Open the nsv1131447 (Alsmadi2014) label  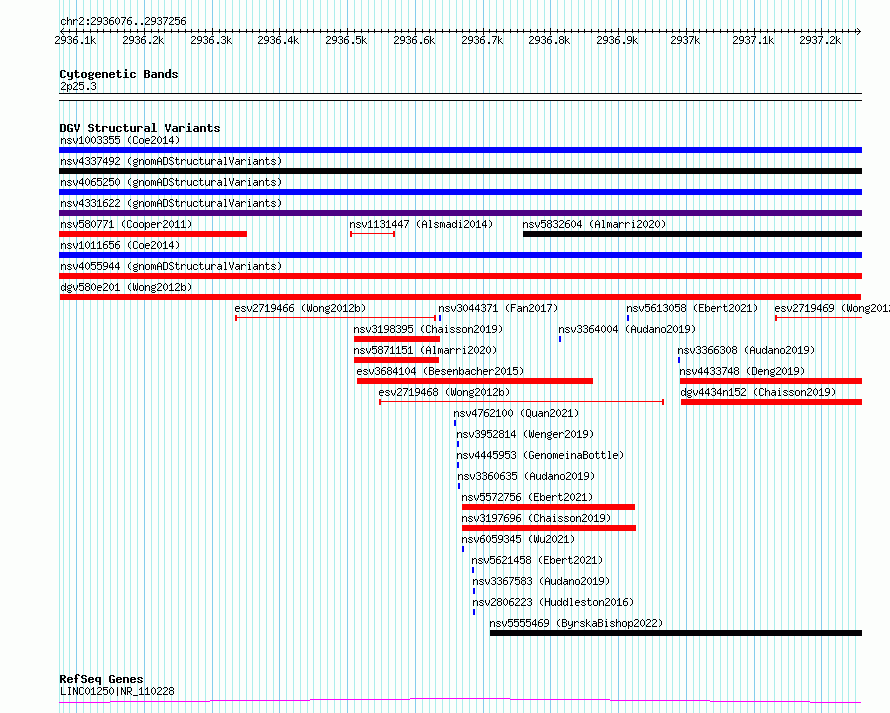(421, 224)
